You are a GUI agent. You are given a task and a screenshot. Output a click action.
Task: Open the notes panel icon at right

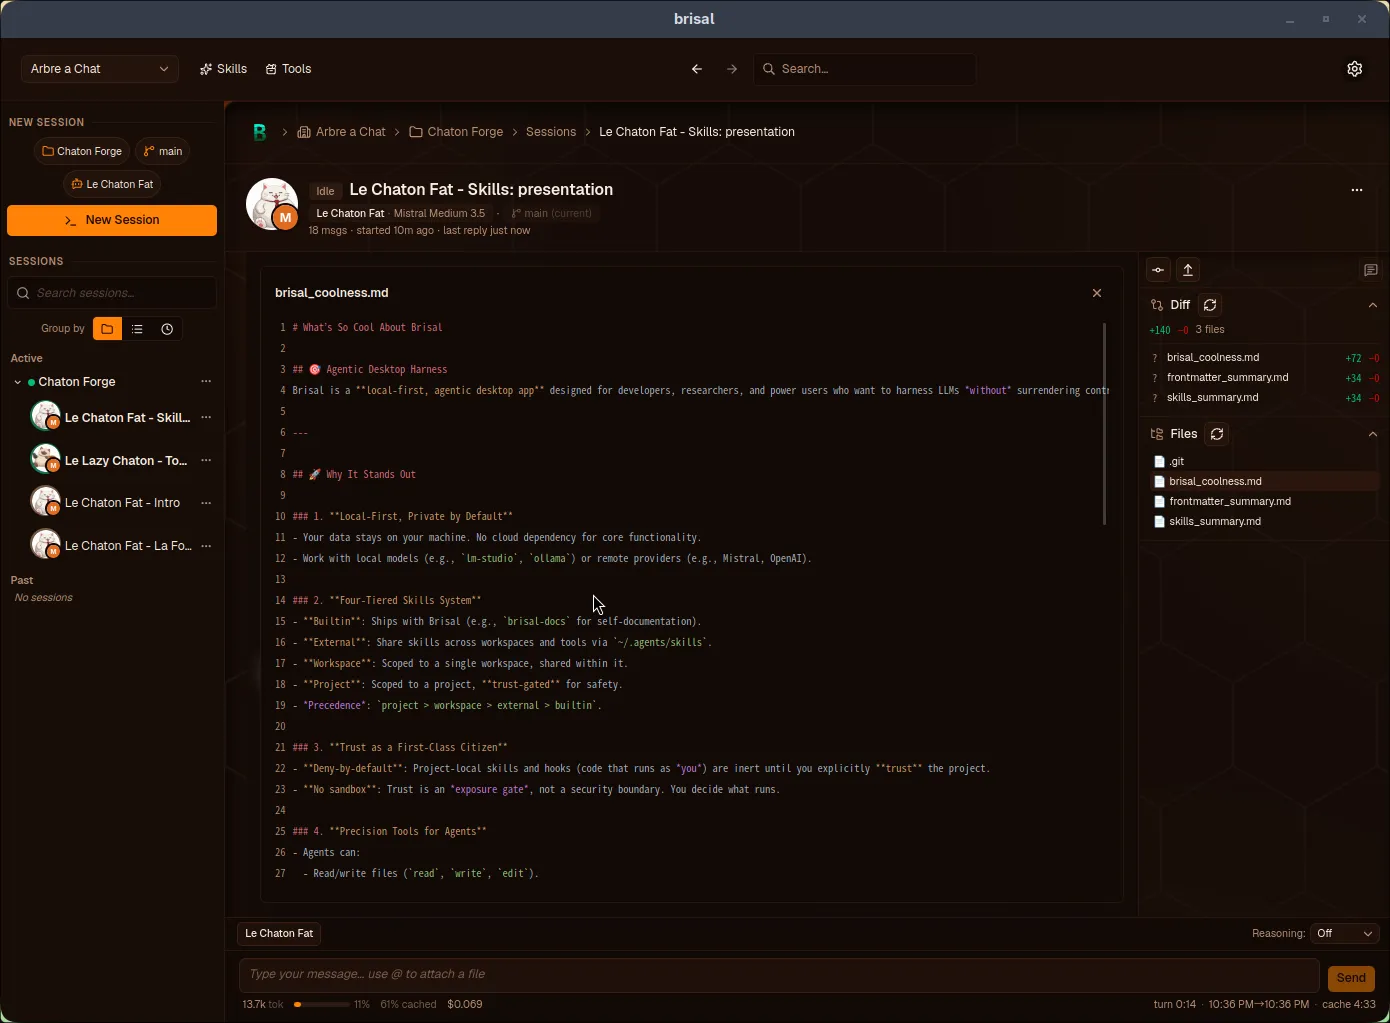pos(1370,270)
